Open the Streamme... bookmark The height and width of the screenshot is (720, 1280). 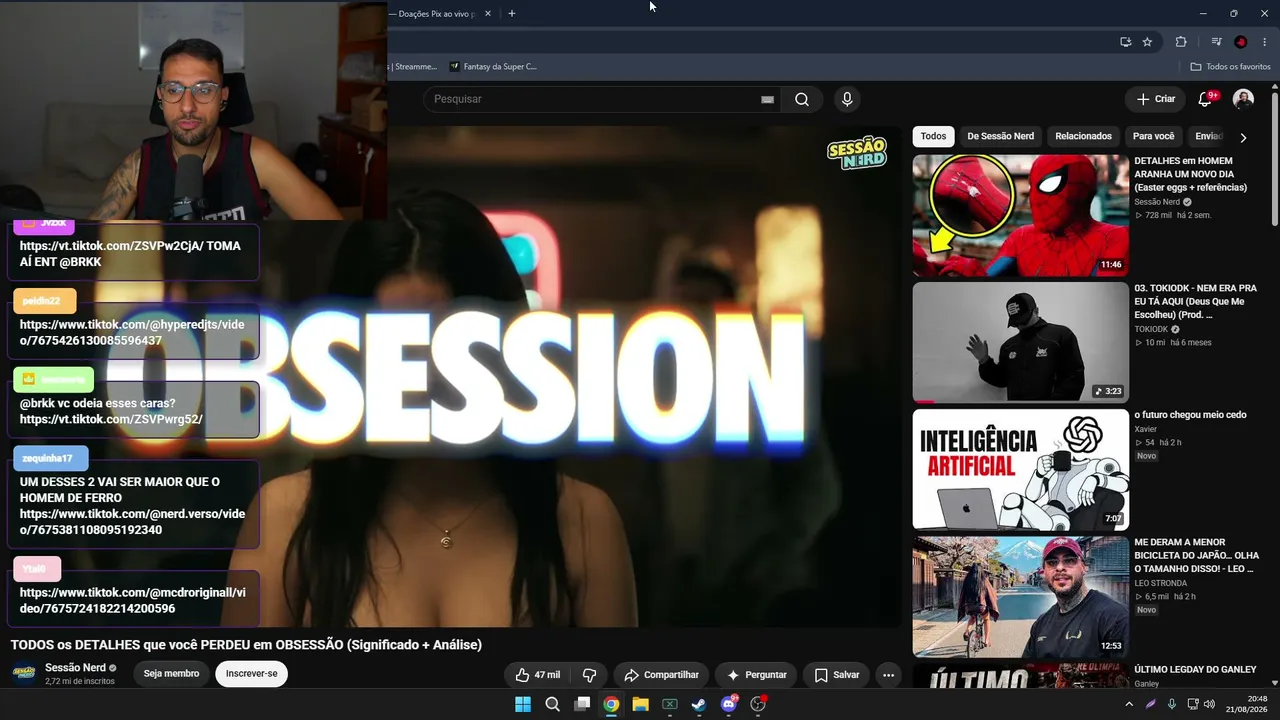pos(413,67)
